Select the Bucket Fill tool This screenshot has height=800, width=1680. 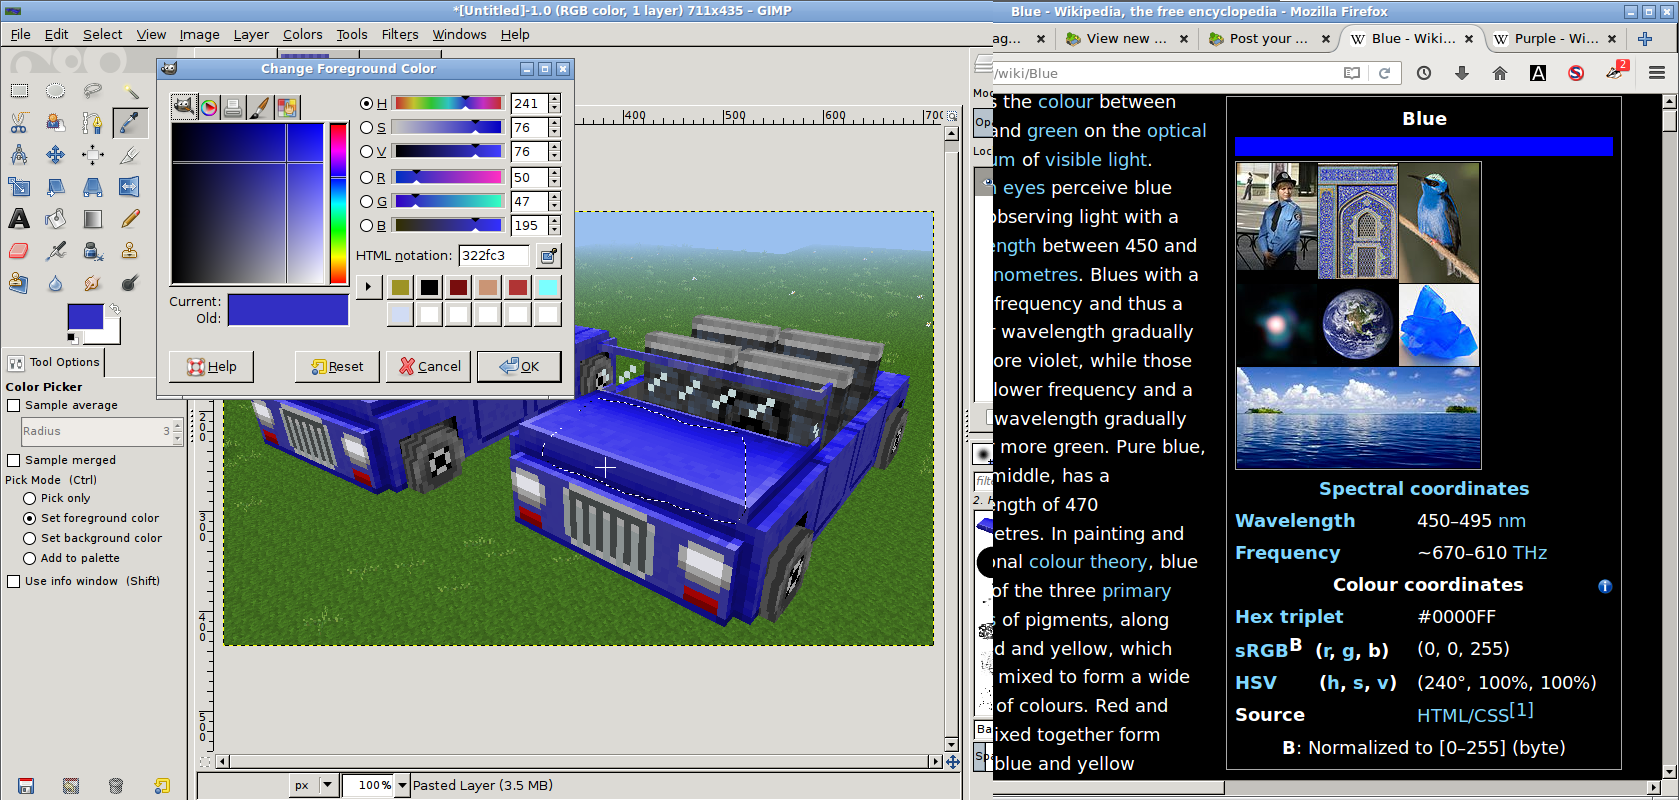point(56,219)
